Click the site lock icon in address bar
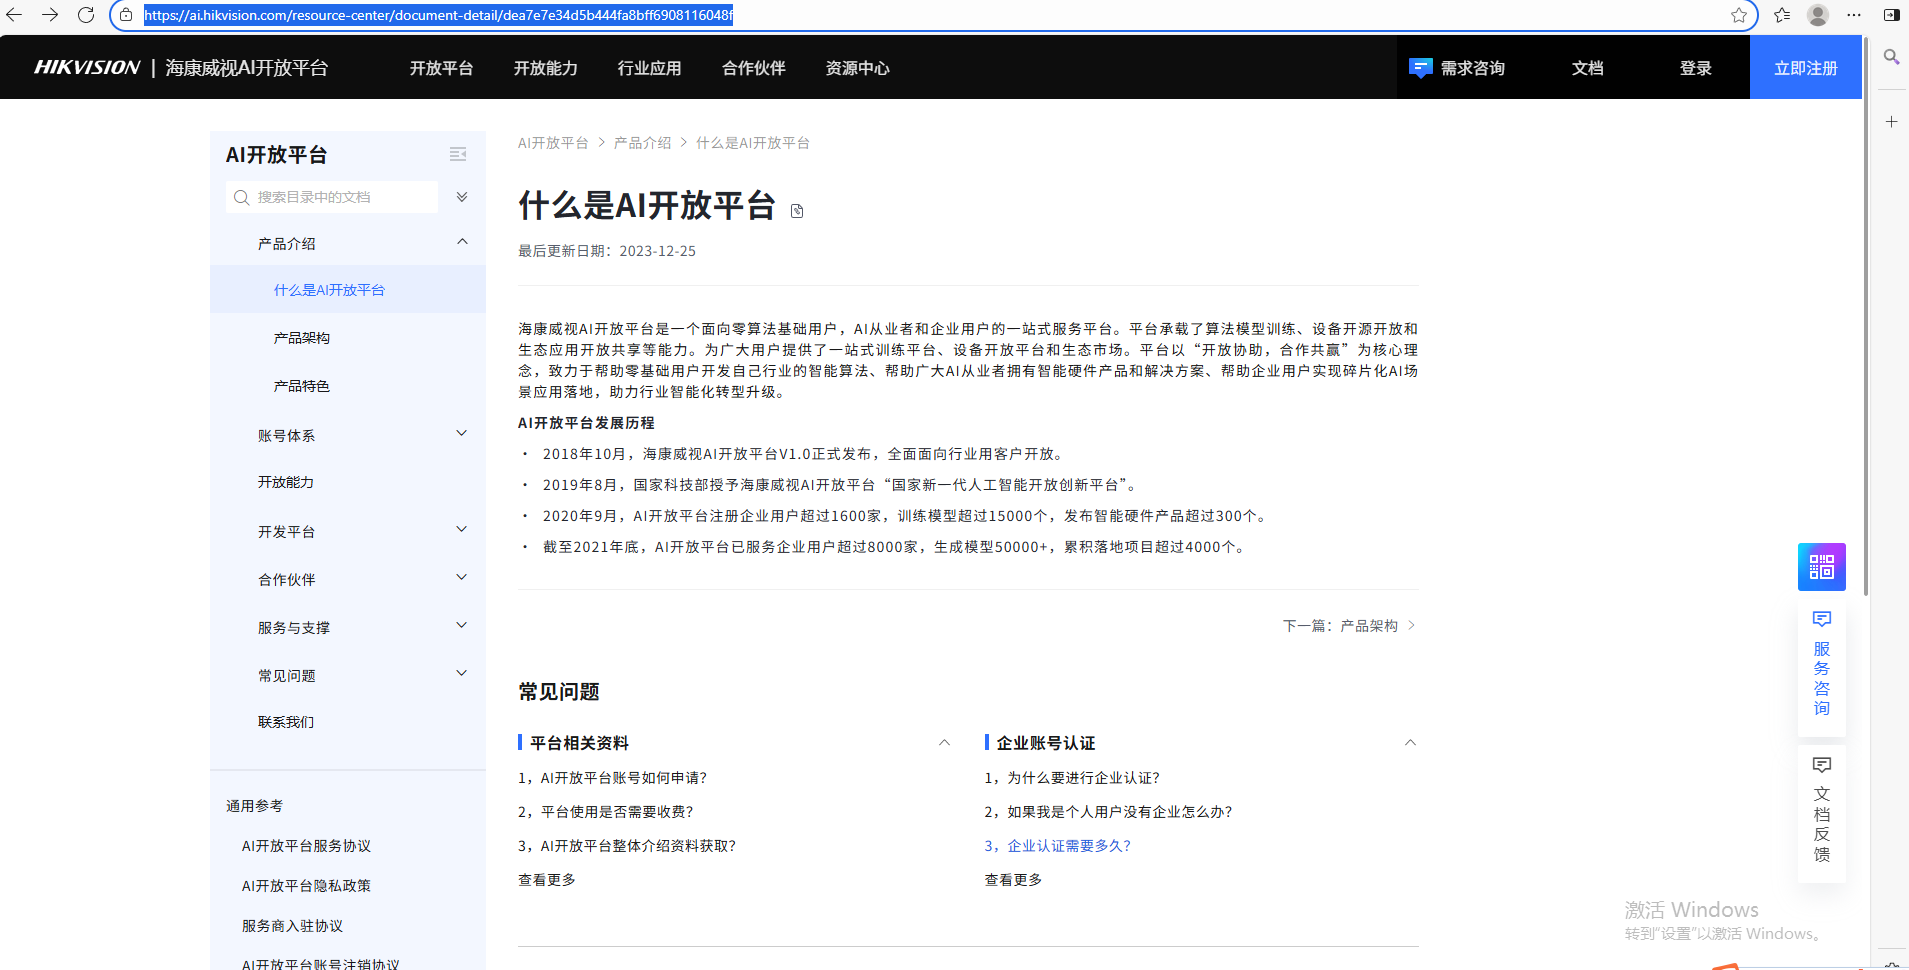This screenshot has height=970, width=1909. click(x=126, y=15)
